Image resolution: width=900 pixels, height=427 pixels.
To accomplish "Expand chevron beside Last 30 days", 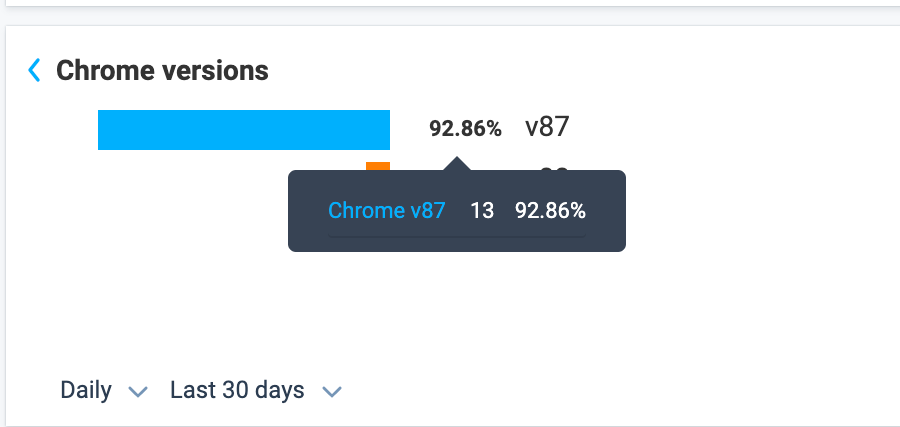I will click(332, 392).
